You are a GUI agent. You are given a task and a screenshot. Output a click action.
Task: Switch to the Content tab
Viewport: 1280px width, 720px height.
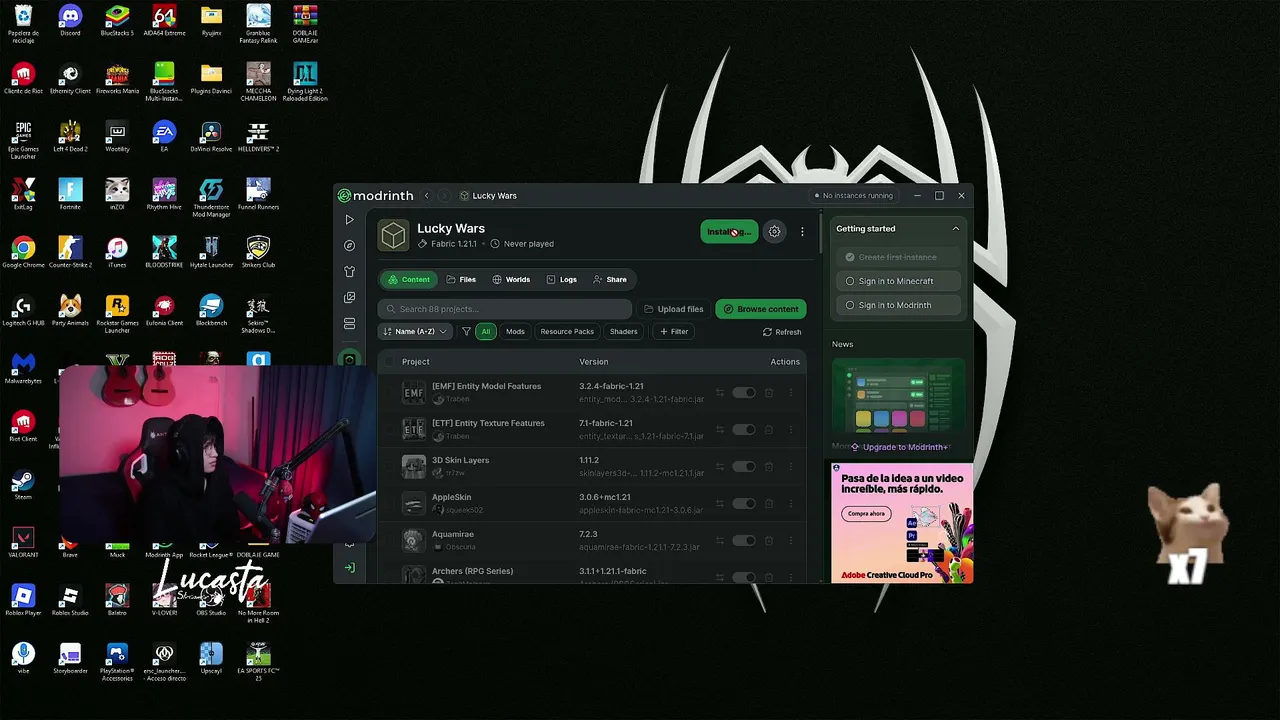click(408, 280)
